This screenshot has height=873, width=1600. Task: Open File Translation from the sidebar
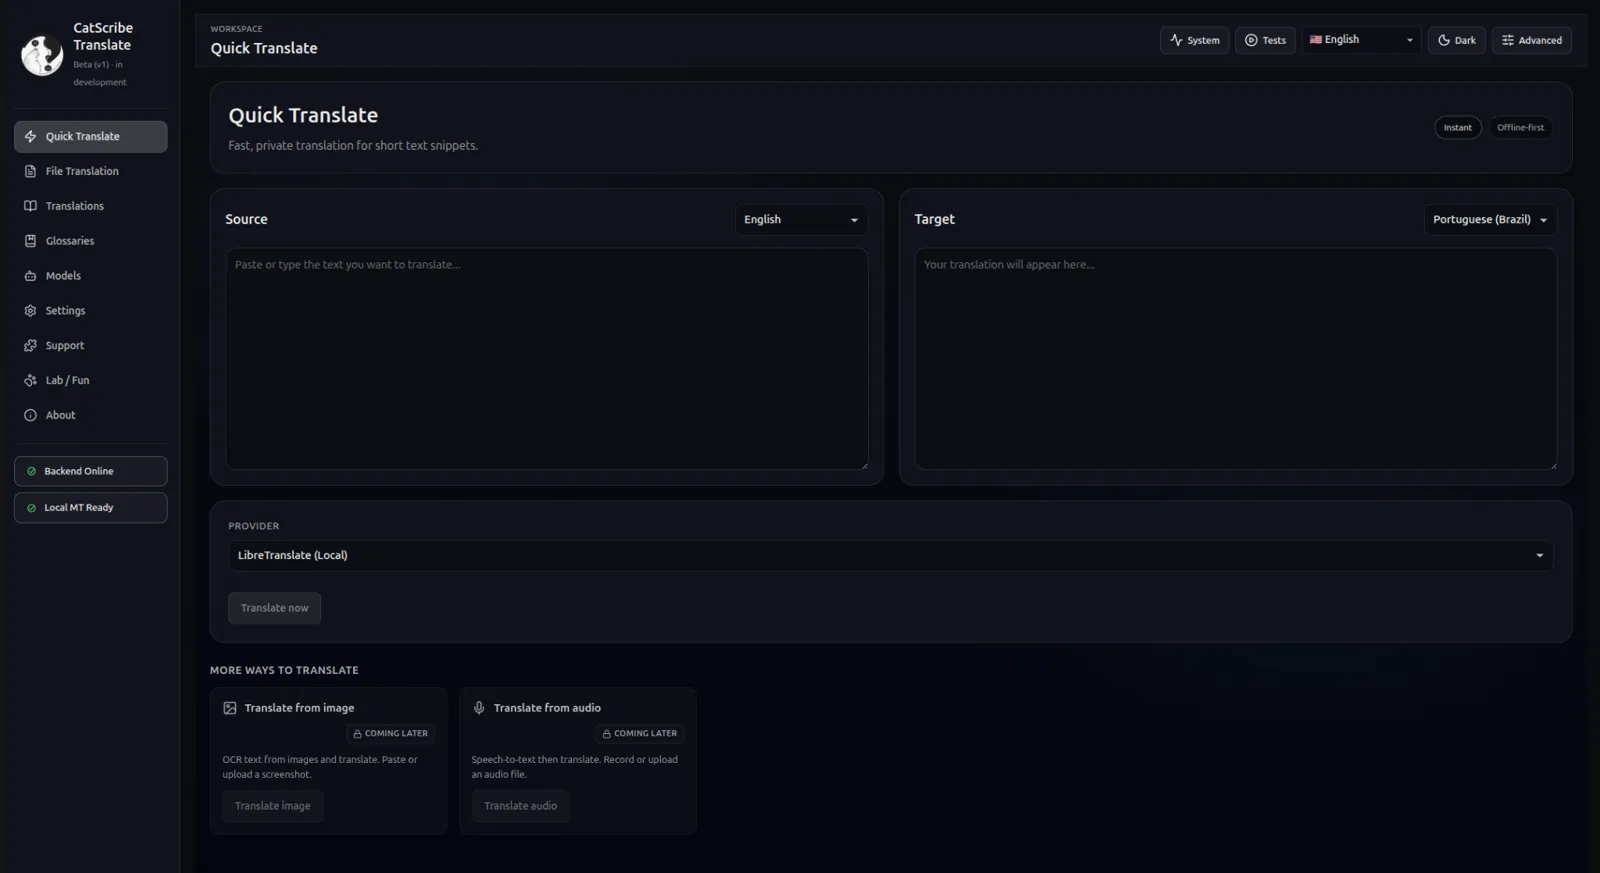[81, 171]
